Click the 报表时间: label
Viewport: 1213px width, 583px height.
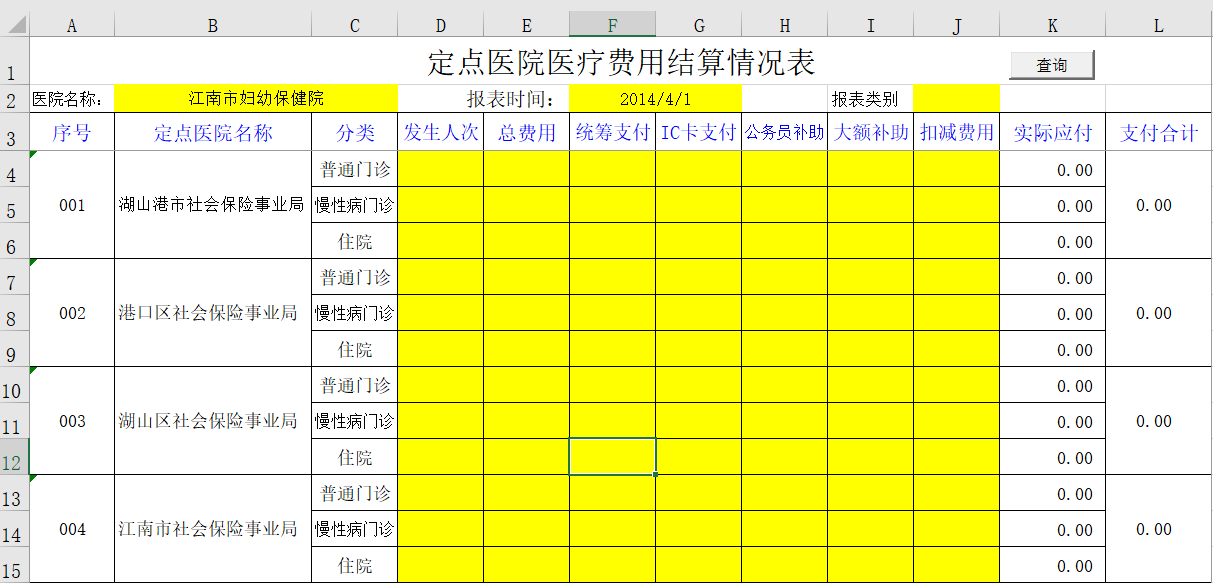510,99
